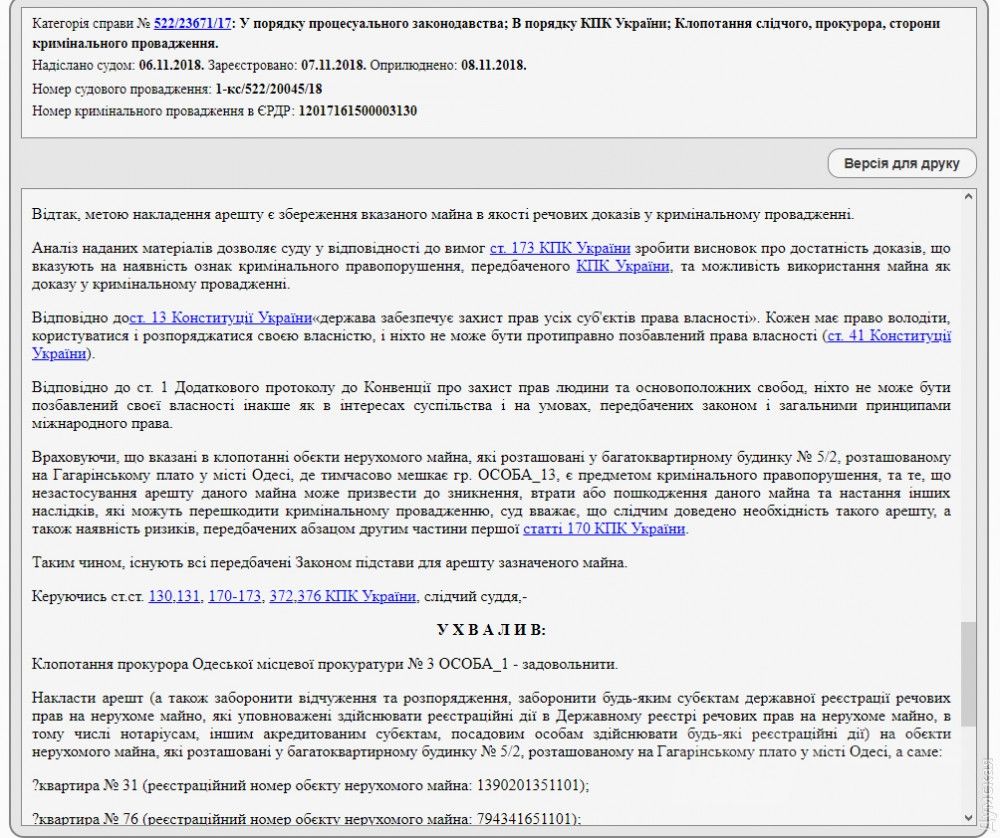The image size is (1000, 838).
Task: Follow the "КПК України" link after "передбаченого"
Action: tap(622, 266)
